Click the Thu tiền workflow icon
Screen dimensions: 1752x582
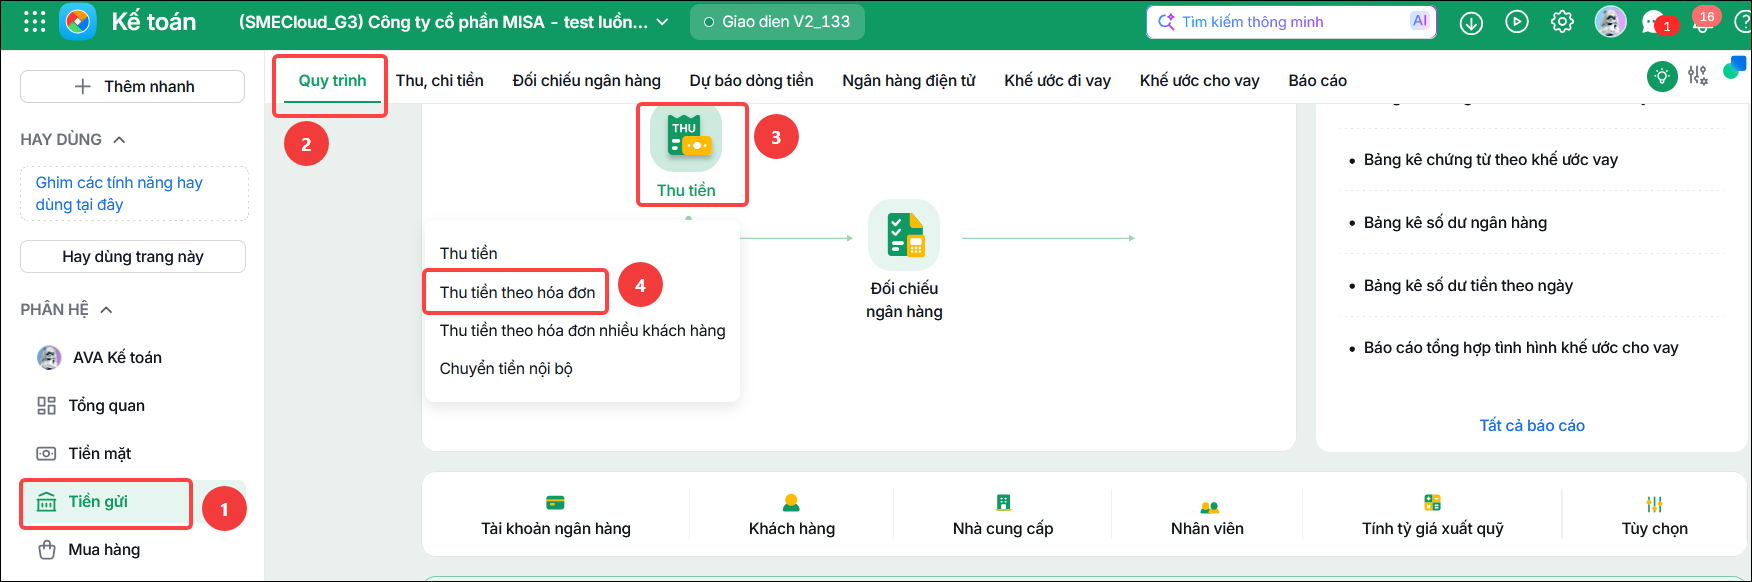pos(686,138)
